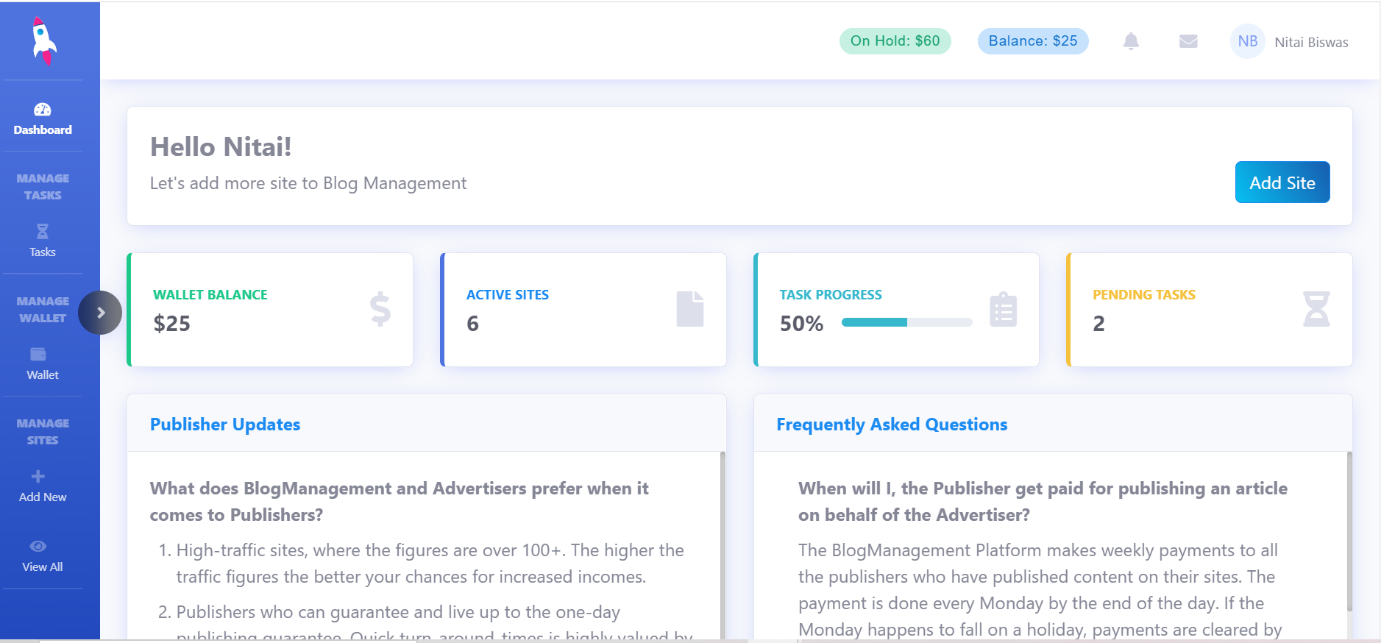
Task: Click ACTIVE SITES card label
Action: [507, 295]
